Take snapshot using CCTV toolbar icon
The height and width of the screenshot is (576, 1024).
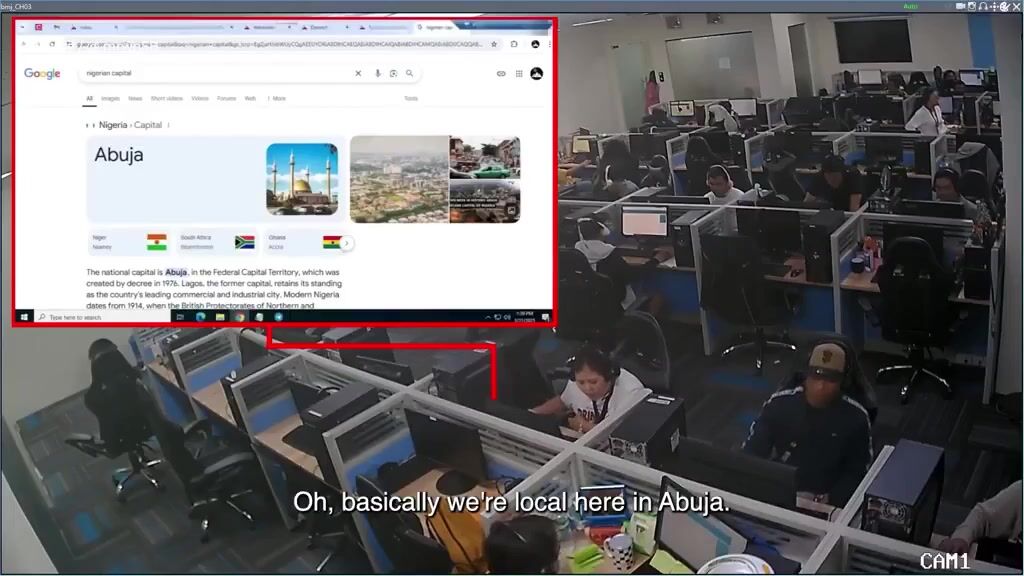pyautogui.click(x=971, y=6)
